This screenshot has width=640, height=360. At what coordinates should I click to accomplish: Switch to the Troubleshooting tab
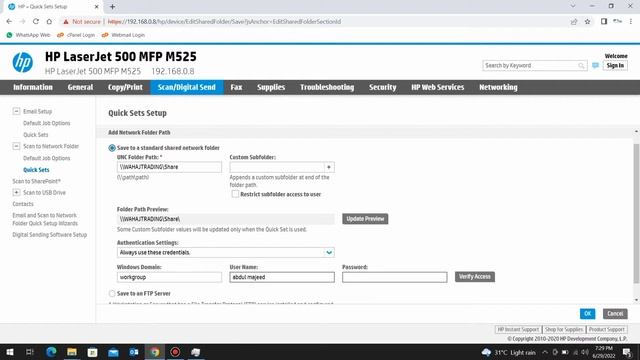(x=327, y=87)
